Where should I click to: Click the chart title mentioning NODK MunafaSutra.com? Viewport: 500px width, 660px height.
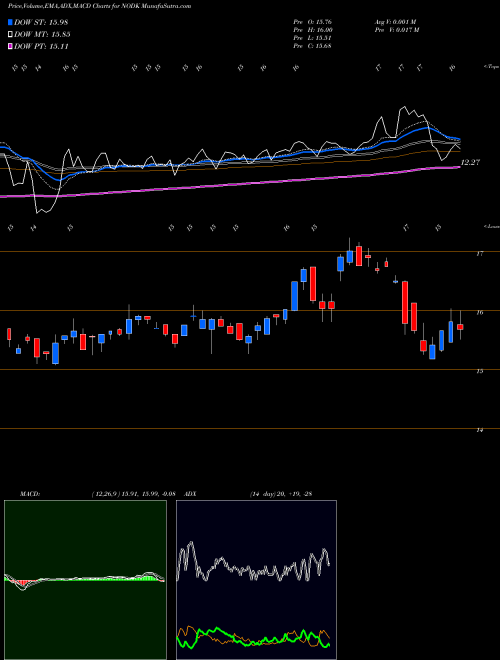(x=99, y=6)
